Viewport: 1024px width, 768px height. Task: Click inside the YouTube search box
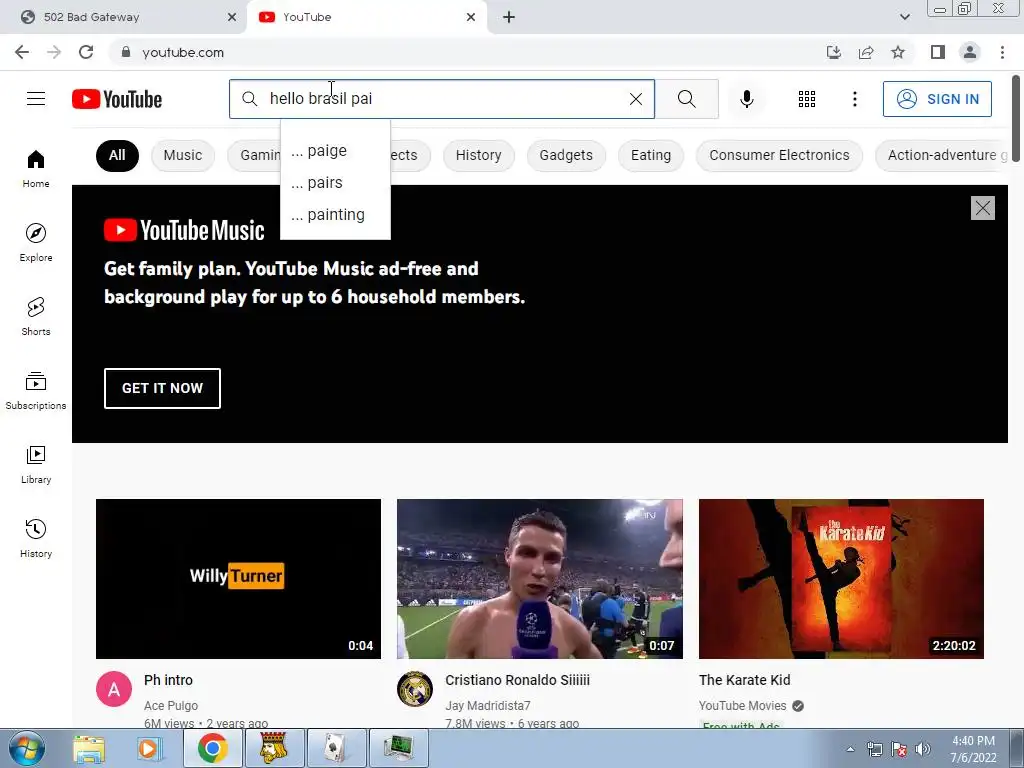(441, 99)
